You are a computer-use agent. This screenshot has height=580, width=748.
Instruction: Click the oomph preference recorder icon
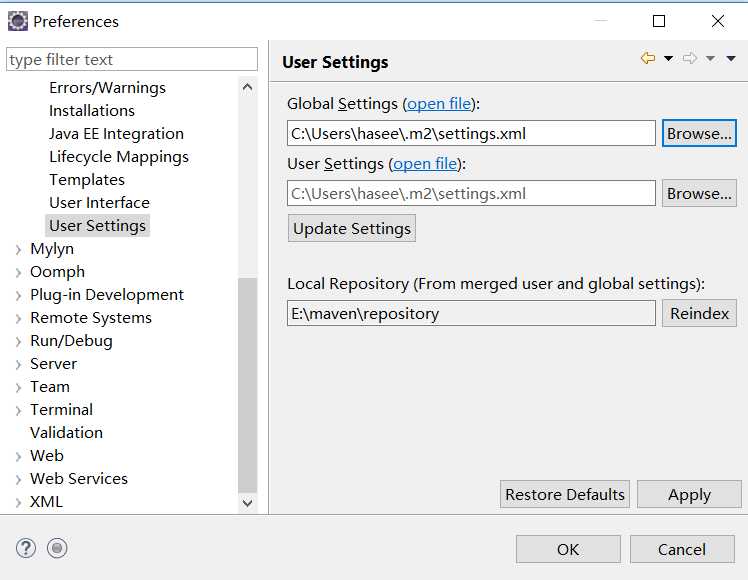click(57, 548)
